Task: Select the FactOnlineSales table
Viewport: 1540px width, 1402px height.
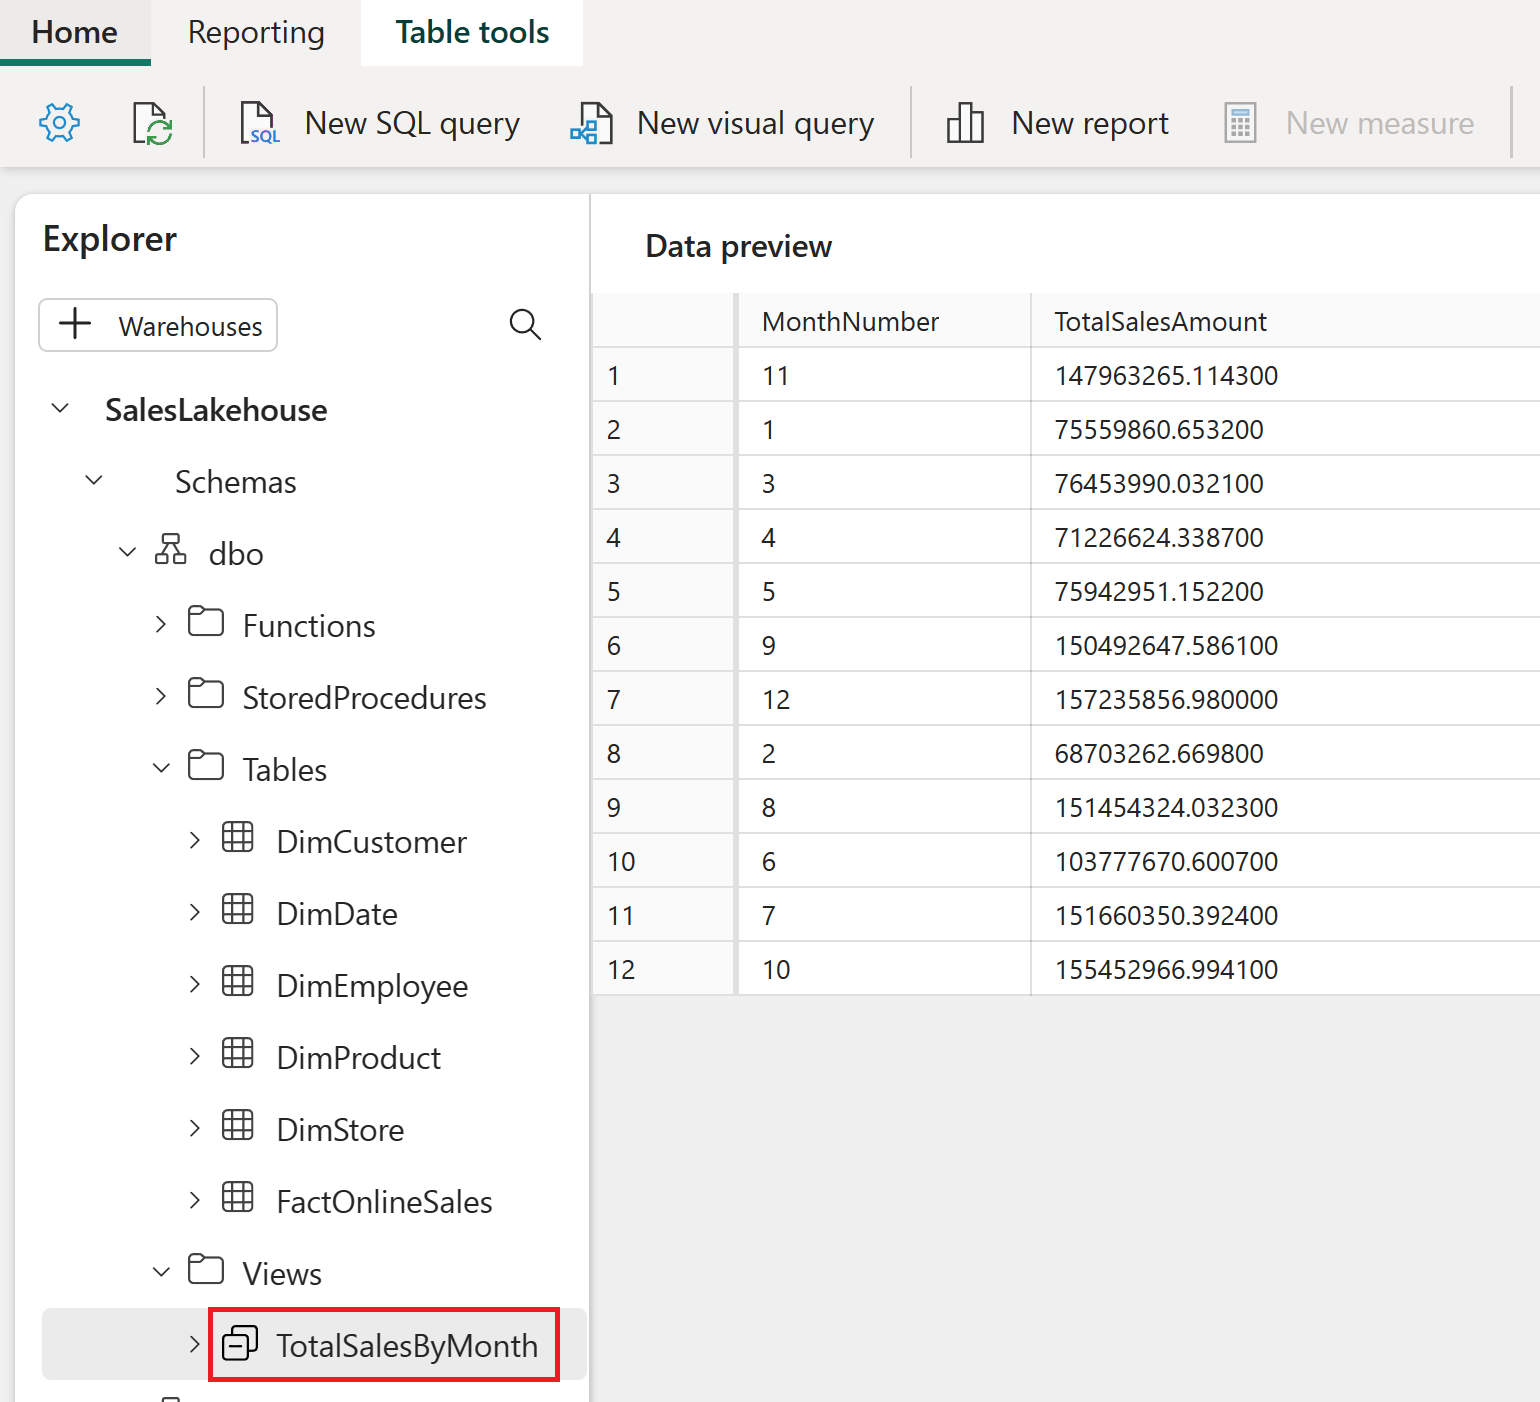Action: 384,1202
